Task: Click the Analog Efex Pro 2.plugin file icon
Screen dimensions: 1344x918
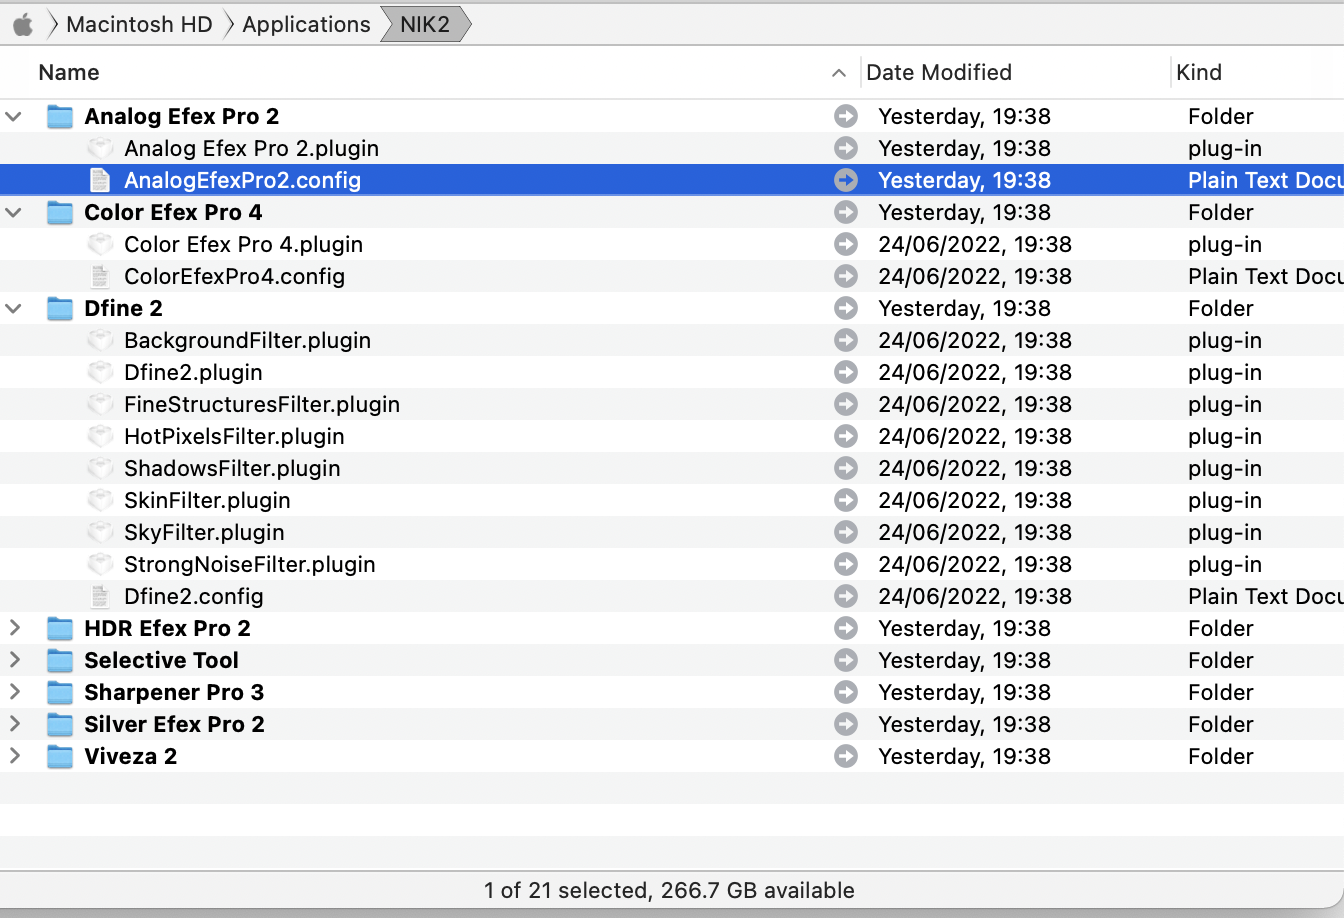Action: tap(100, 148)
